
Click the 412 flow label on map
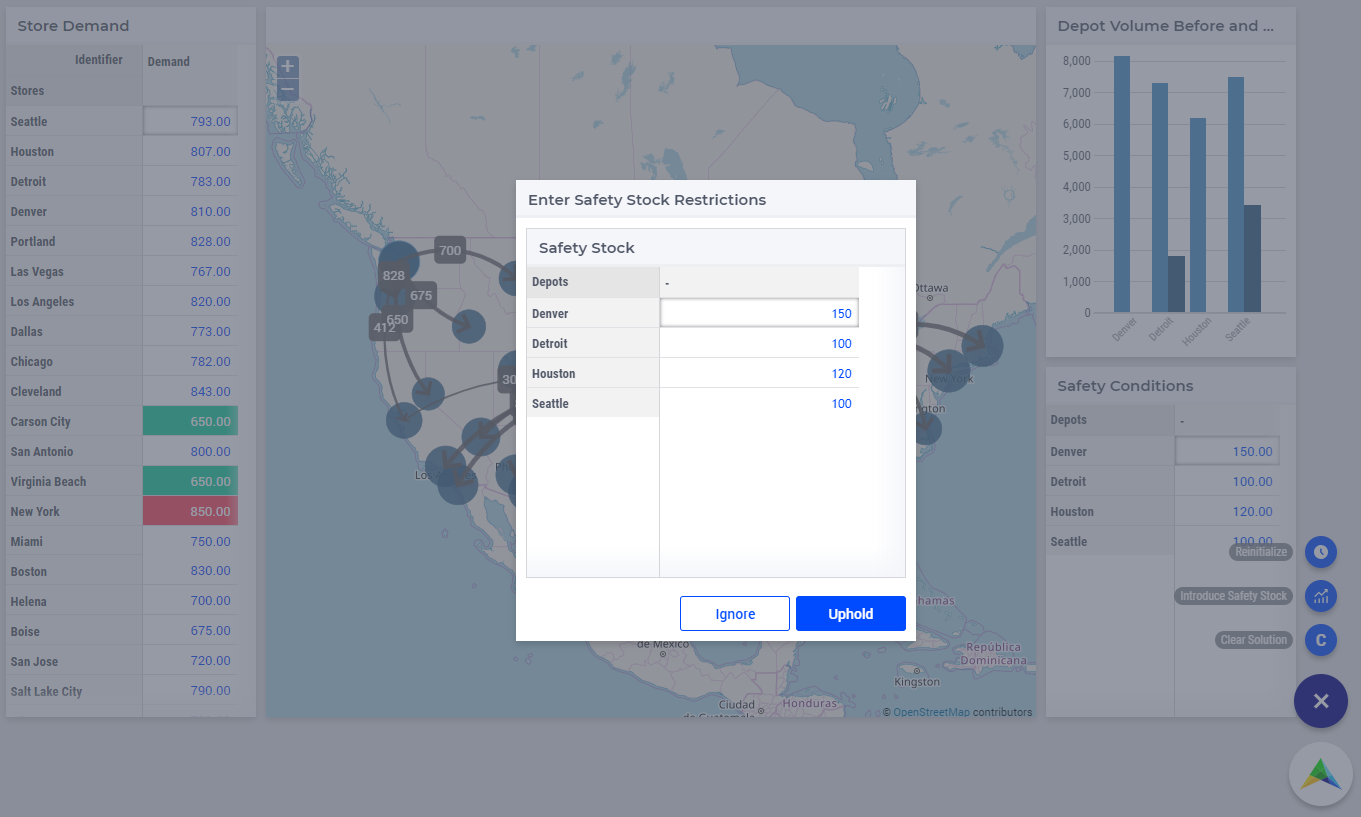(x=385, y=327)
